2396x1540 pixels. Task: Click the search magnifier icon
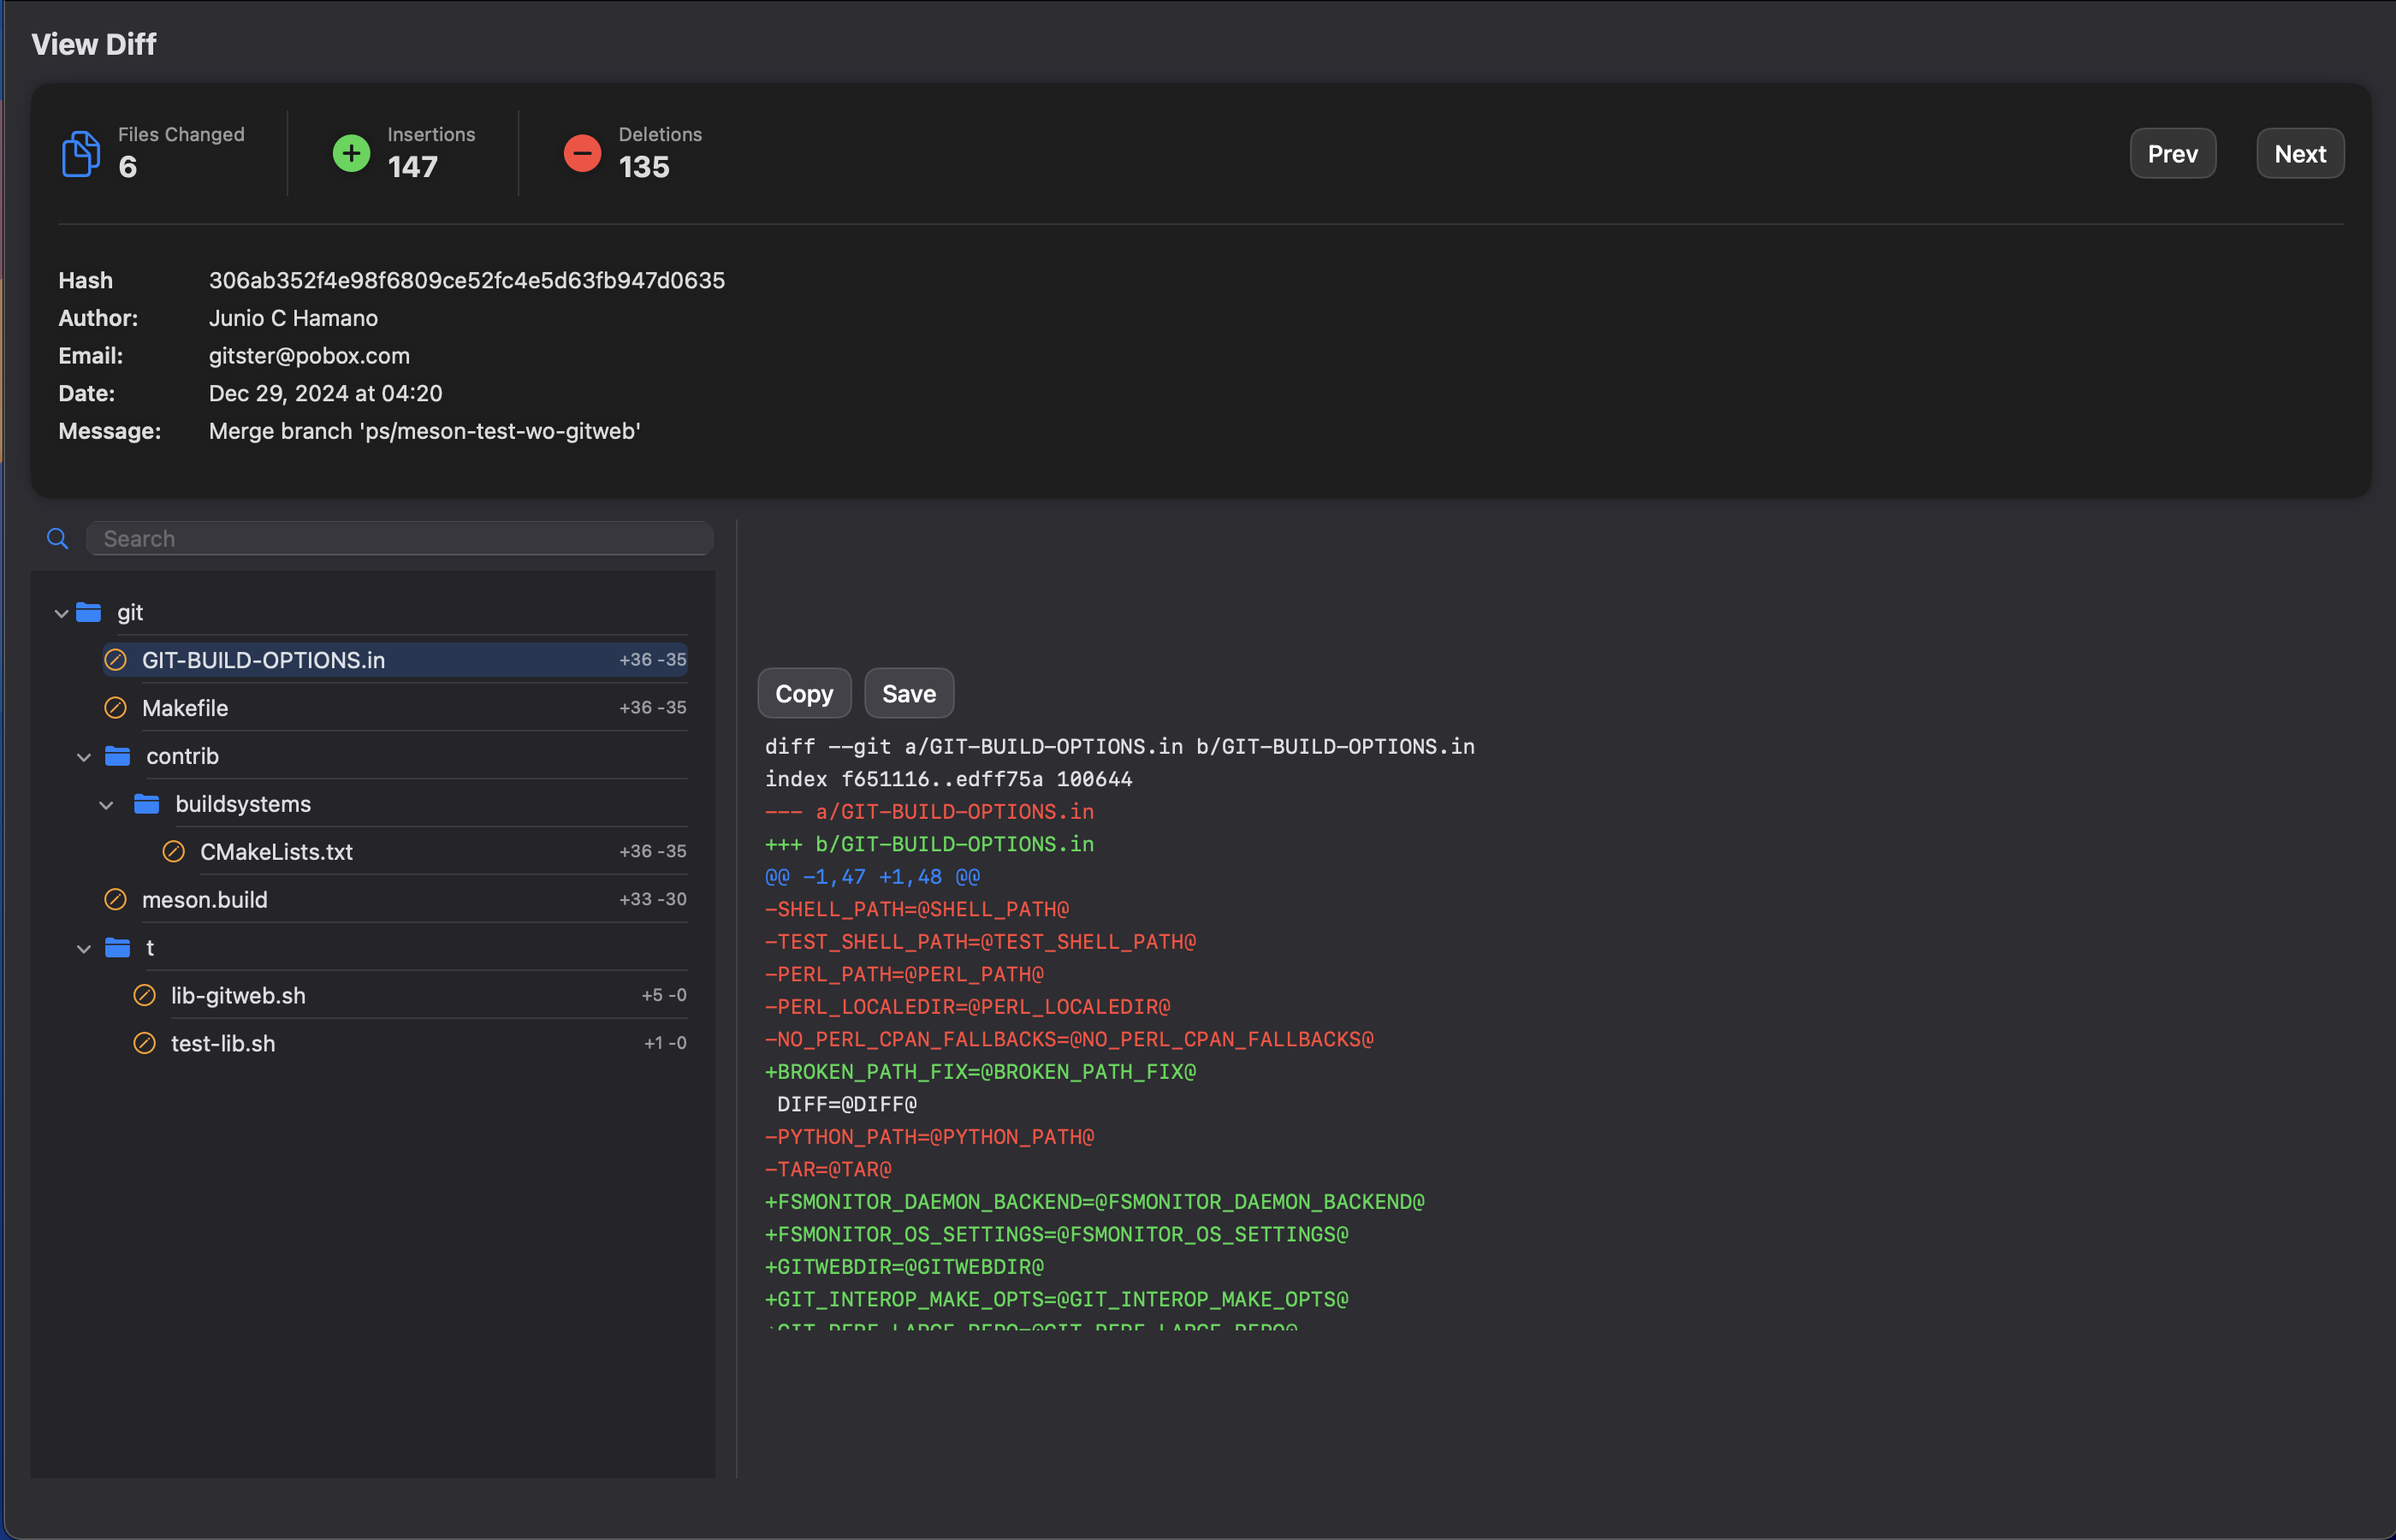click(57, 538)
